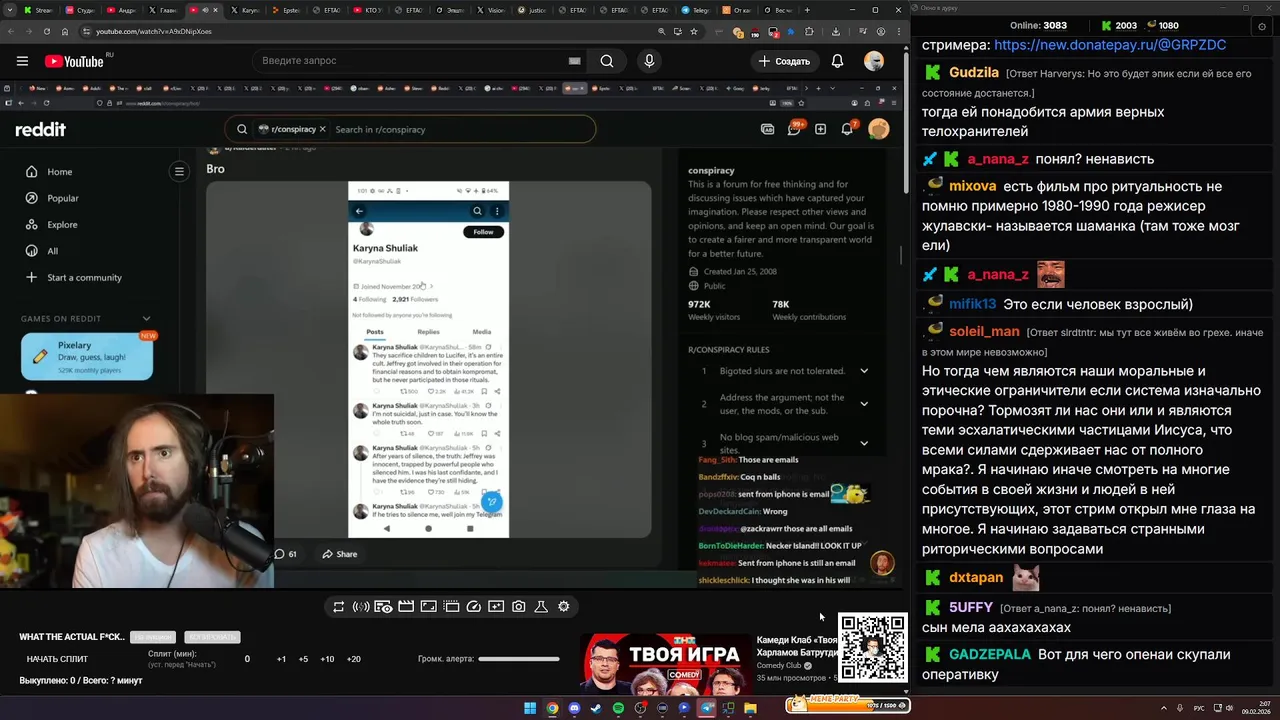Viewport: 1280px width, 720px height.
Task: Switch to the Telegram tab
Action: [x=696, y=10]
